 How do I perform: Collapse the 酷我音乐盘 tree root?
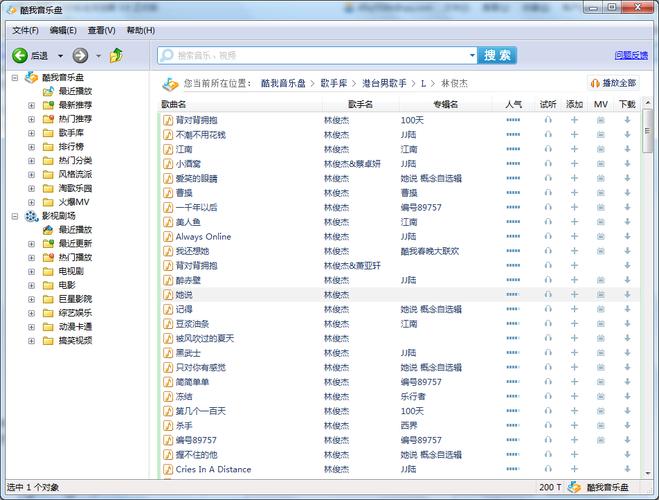click(x=15, y=78)
